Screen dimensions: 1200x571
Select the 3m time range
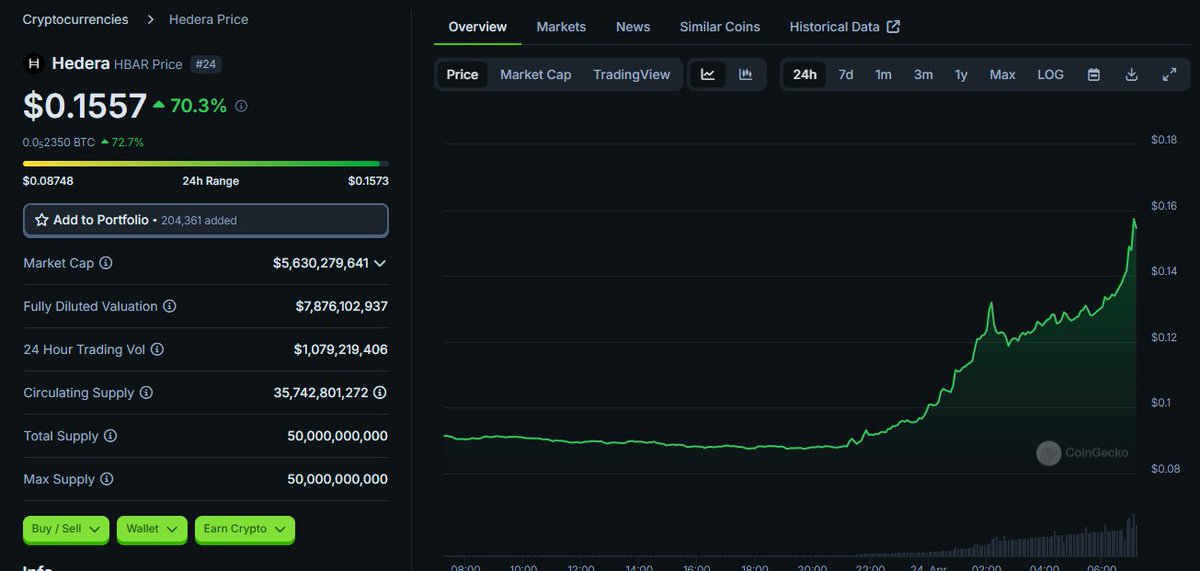point(923,75)
